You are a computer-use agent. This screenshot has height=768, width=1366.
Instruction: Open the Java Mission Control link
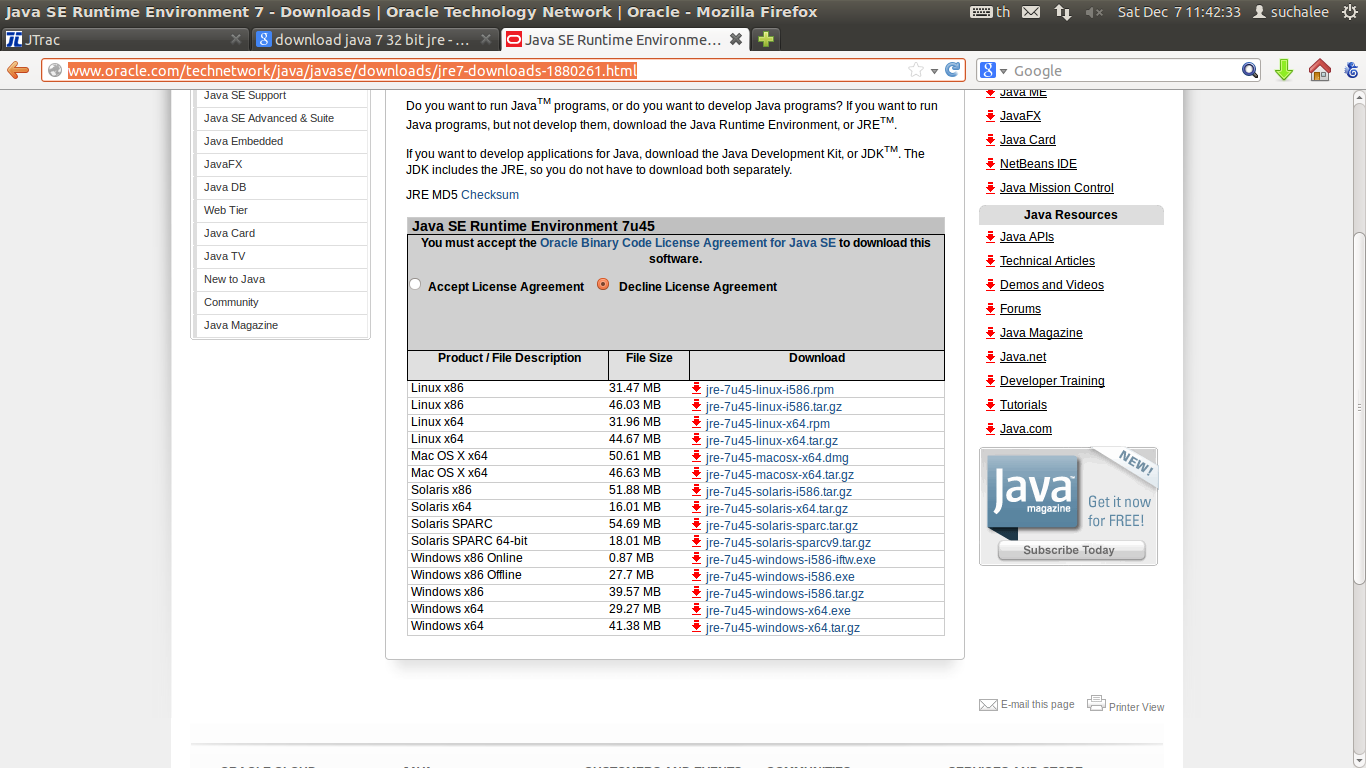tap(1057, 188)
